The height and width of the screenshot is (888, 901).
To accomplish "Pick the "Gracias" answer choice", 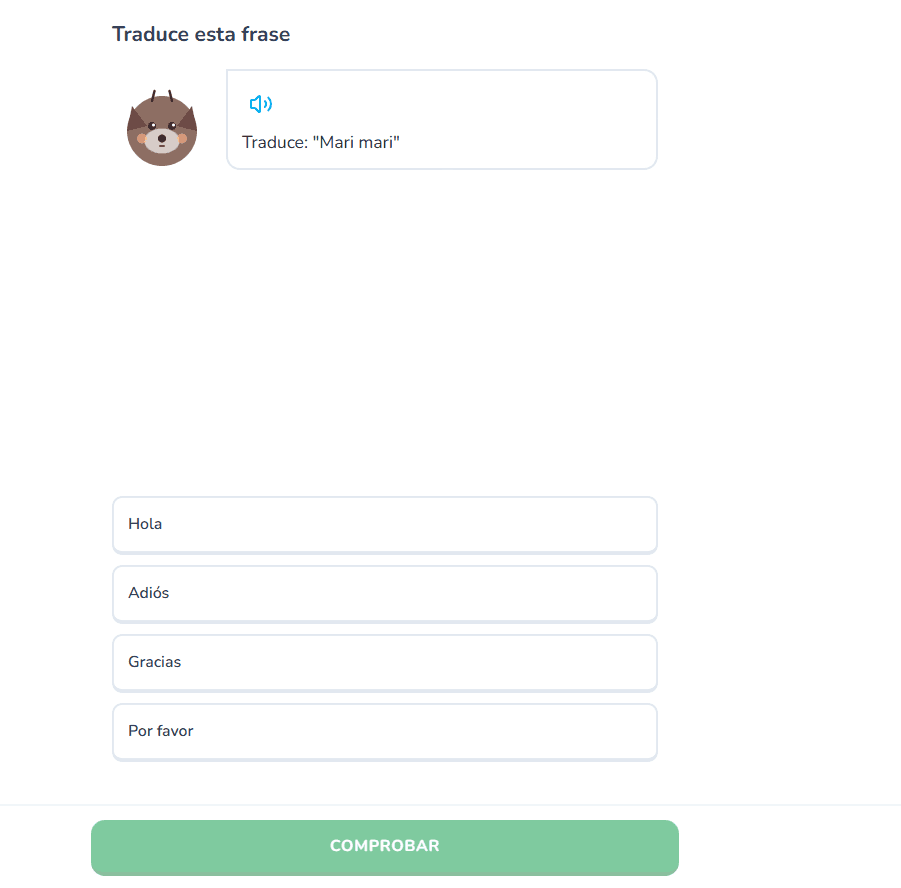I will click(384, 662).
